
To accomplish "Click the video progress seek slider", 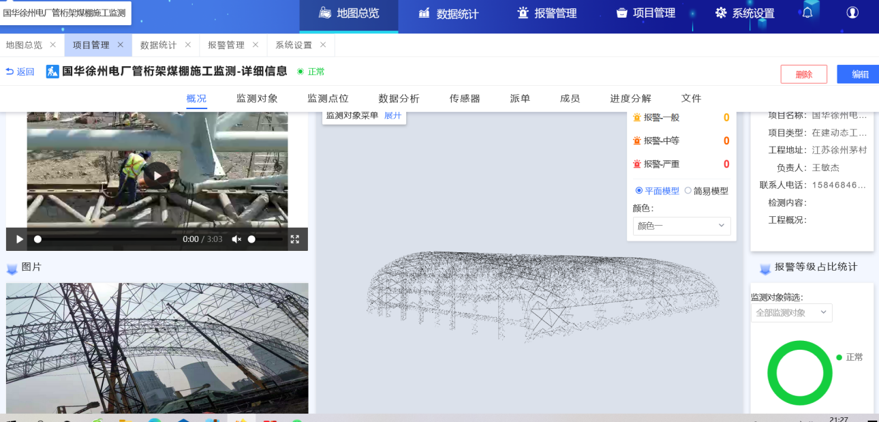I will pos(105,239).
